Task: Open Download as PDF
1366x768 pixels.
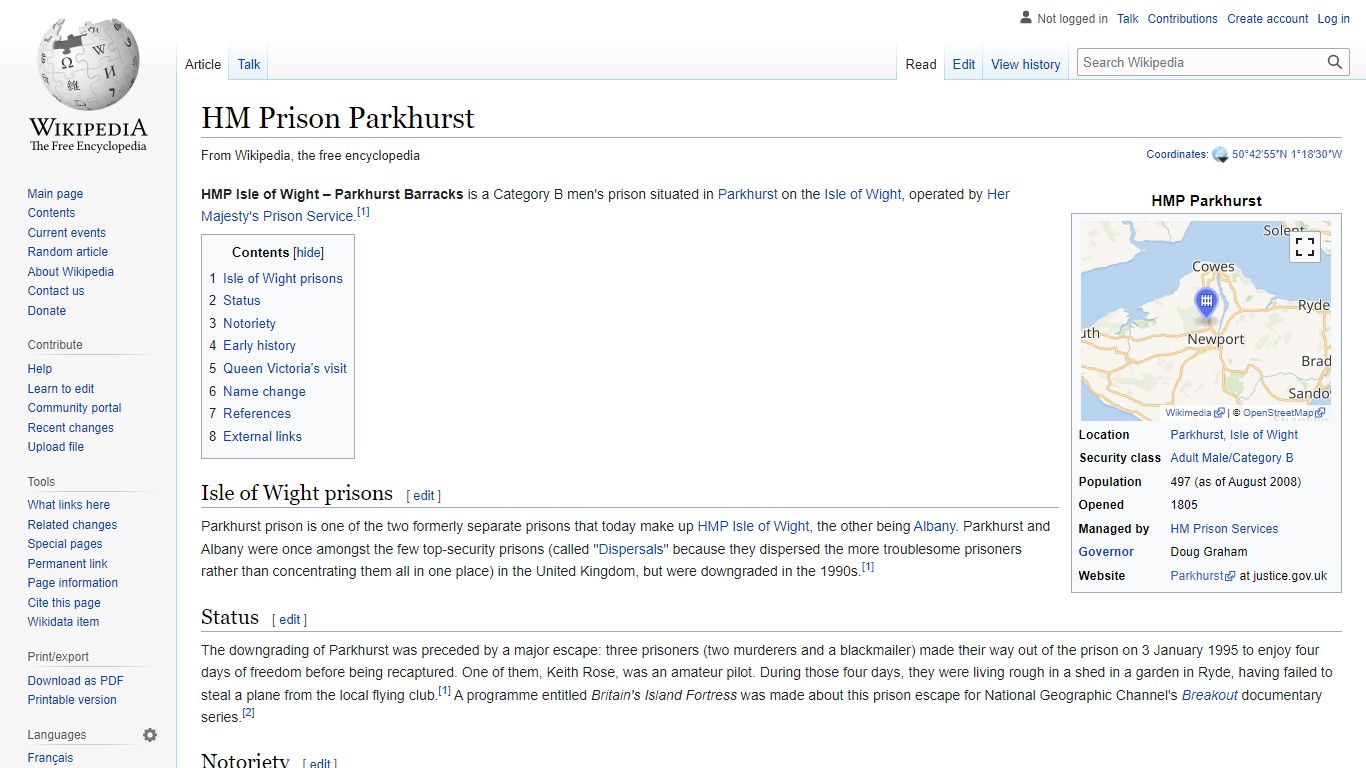Action: coord(75,681)
